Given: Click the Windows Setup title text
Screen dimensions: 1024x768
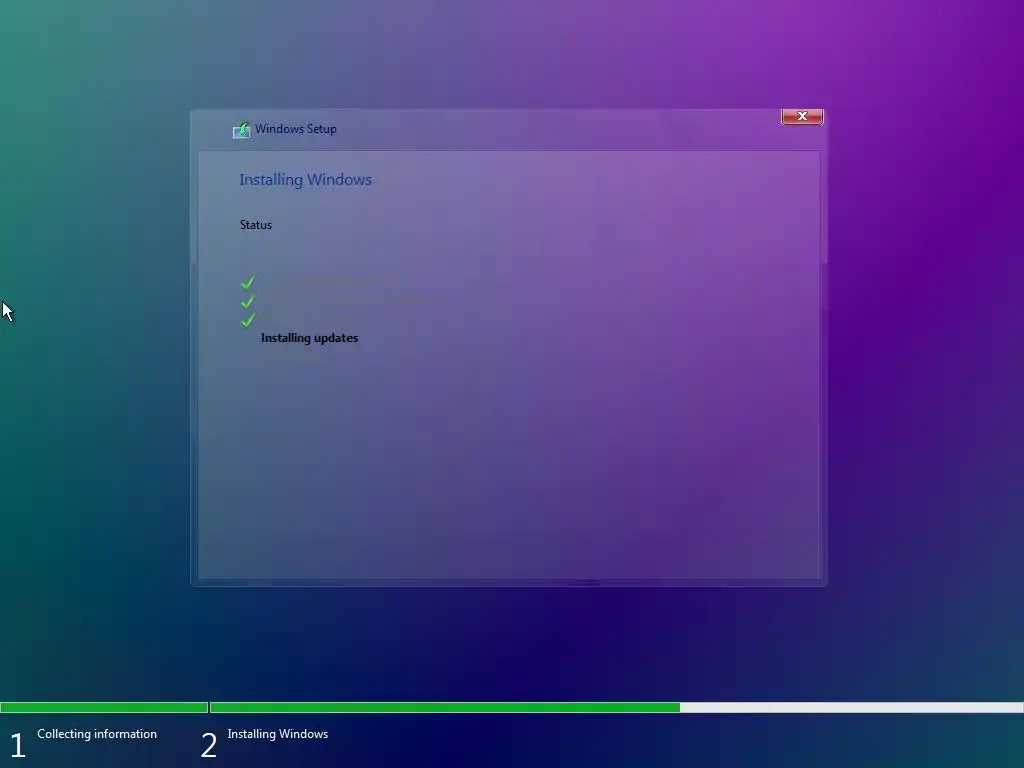Looking at the screenshot, I should pyautogui.click(x=296, y=129).
